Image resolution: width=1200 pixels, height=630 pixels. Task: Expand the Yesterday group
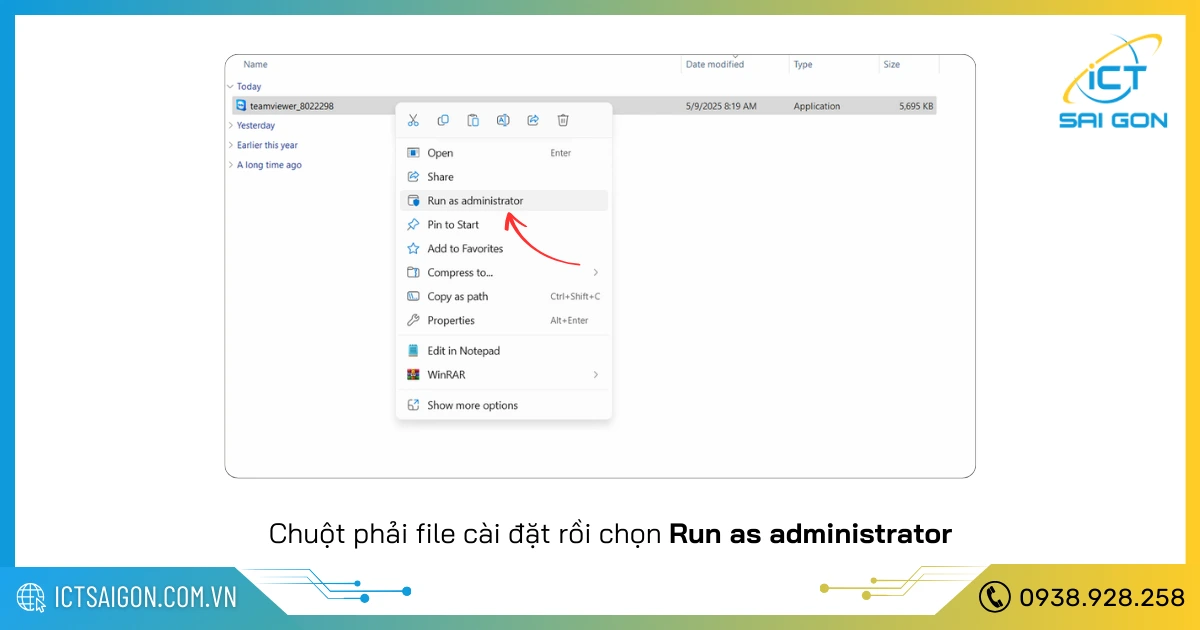pyautogui.click(x=231, y=126)
